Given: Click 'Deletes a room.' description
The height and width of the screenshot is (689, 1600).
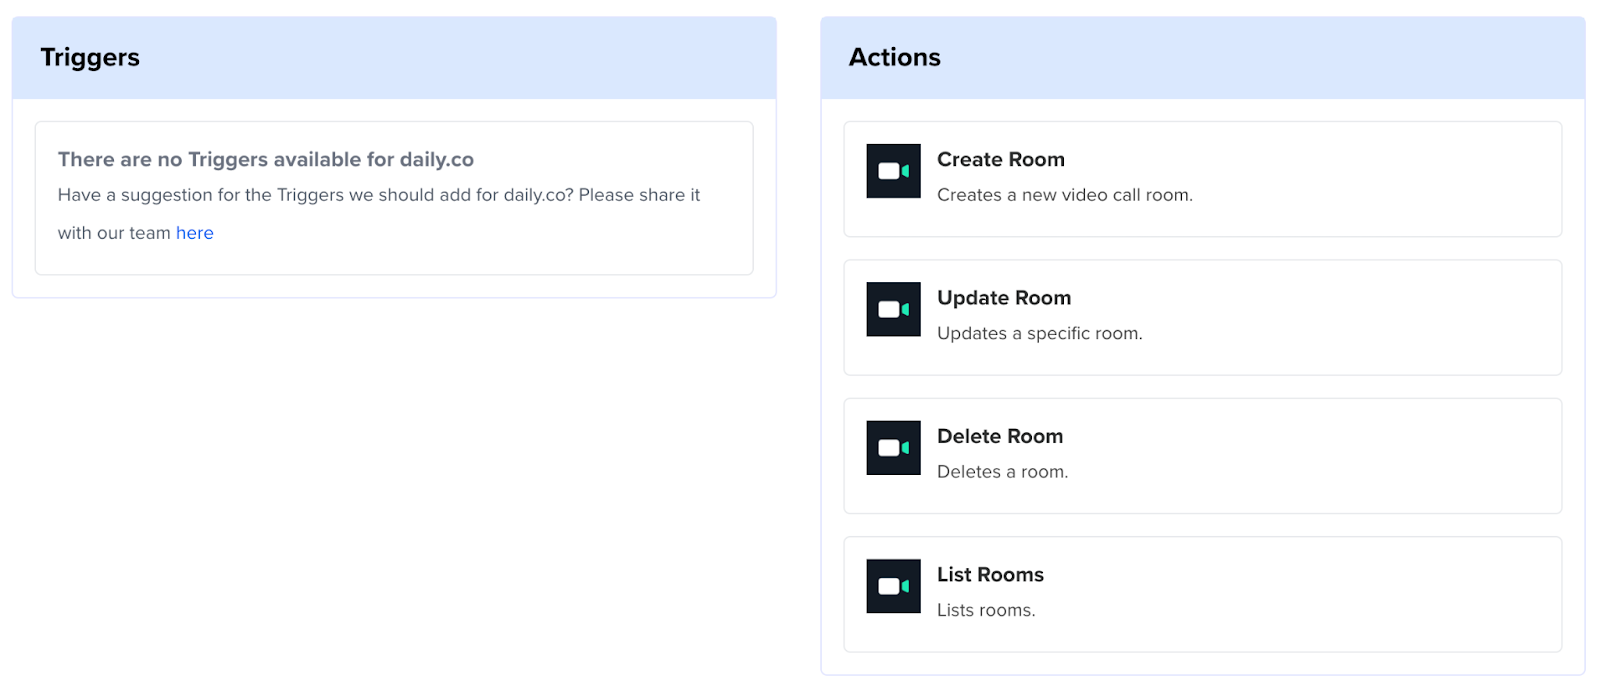Looking at the screenshot, I should pyautogui.click(x=1003, y=472).
